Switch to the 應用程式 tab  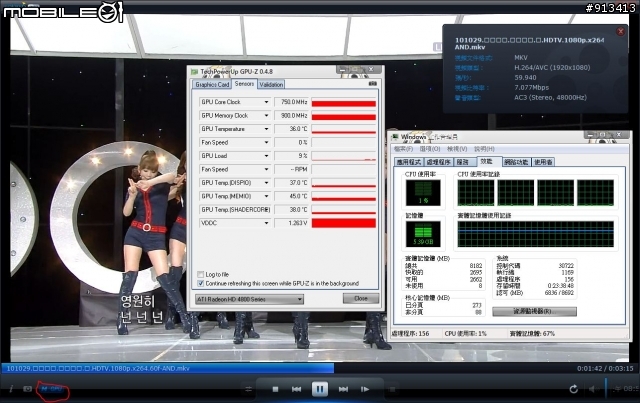coord(409,162)
